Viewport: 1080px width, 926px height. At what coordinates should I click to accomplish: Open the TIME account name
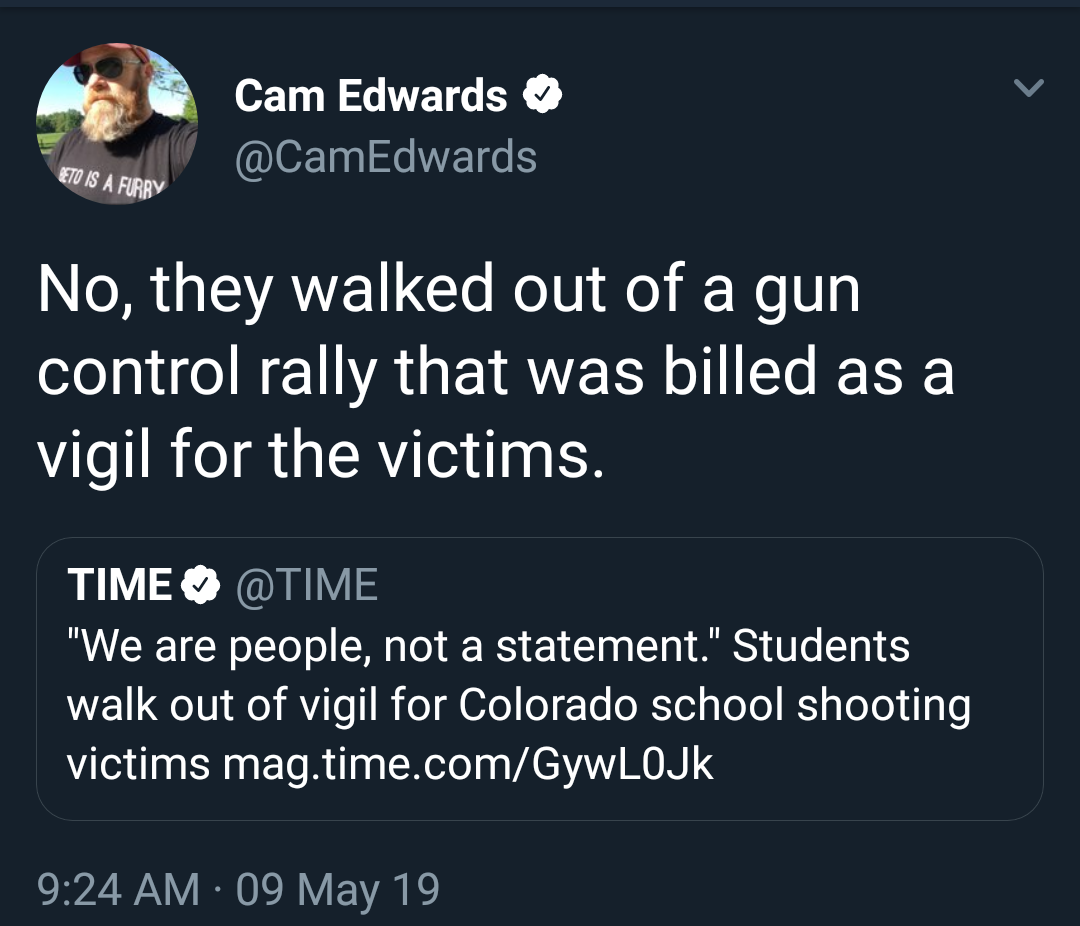[119, 586]
